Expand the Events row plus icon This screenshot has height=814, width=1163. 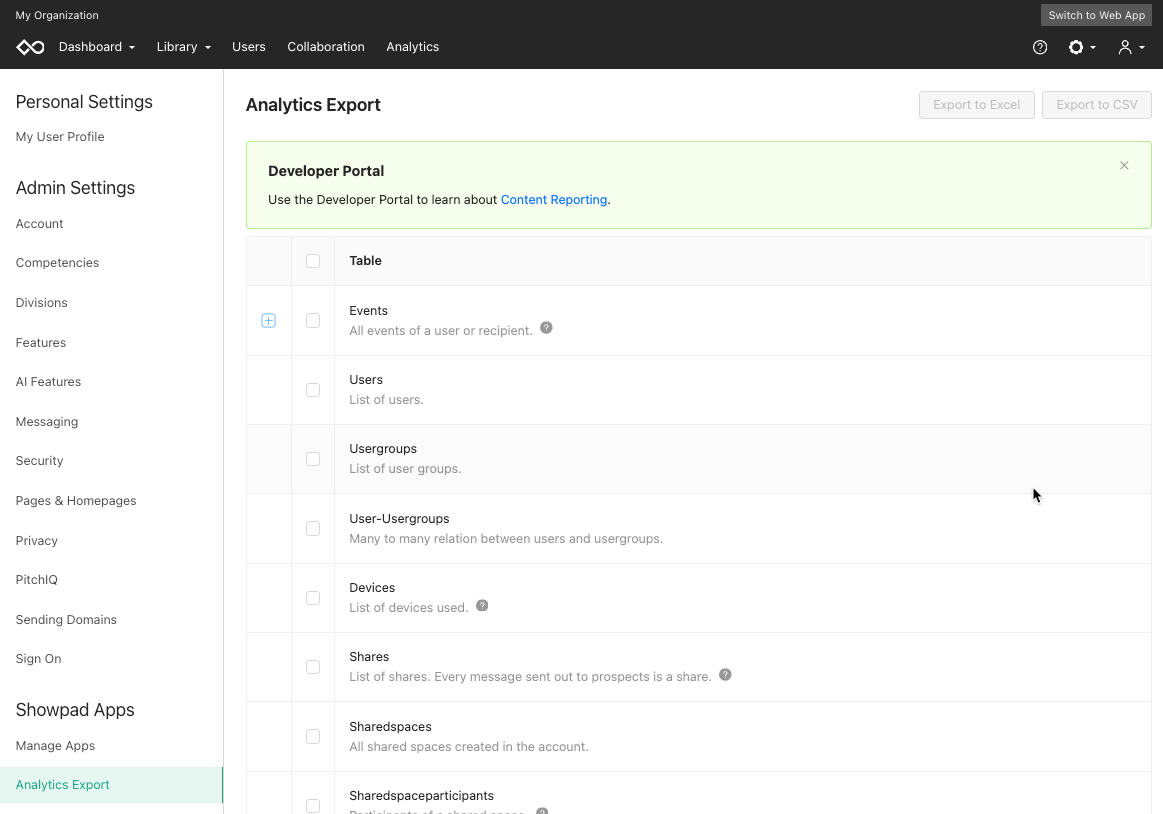click(x=268, y=321)
